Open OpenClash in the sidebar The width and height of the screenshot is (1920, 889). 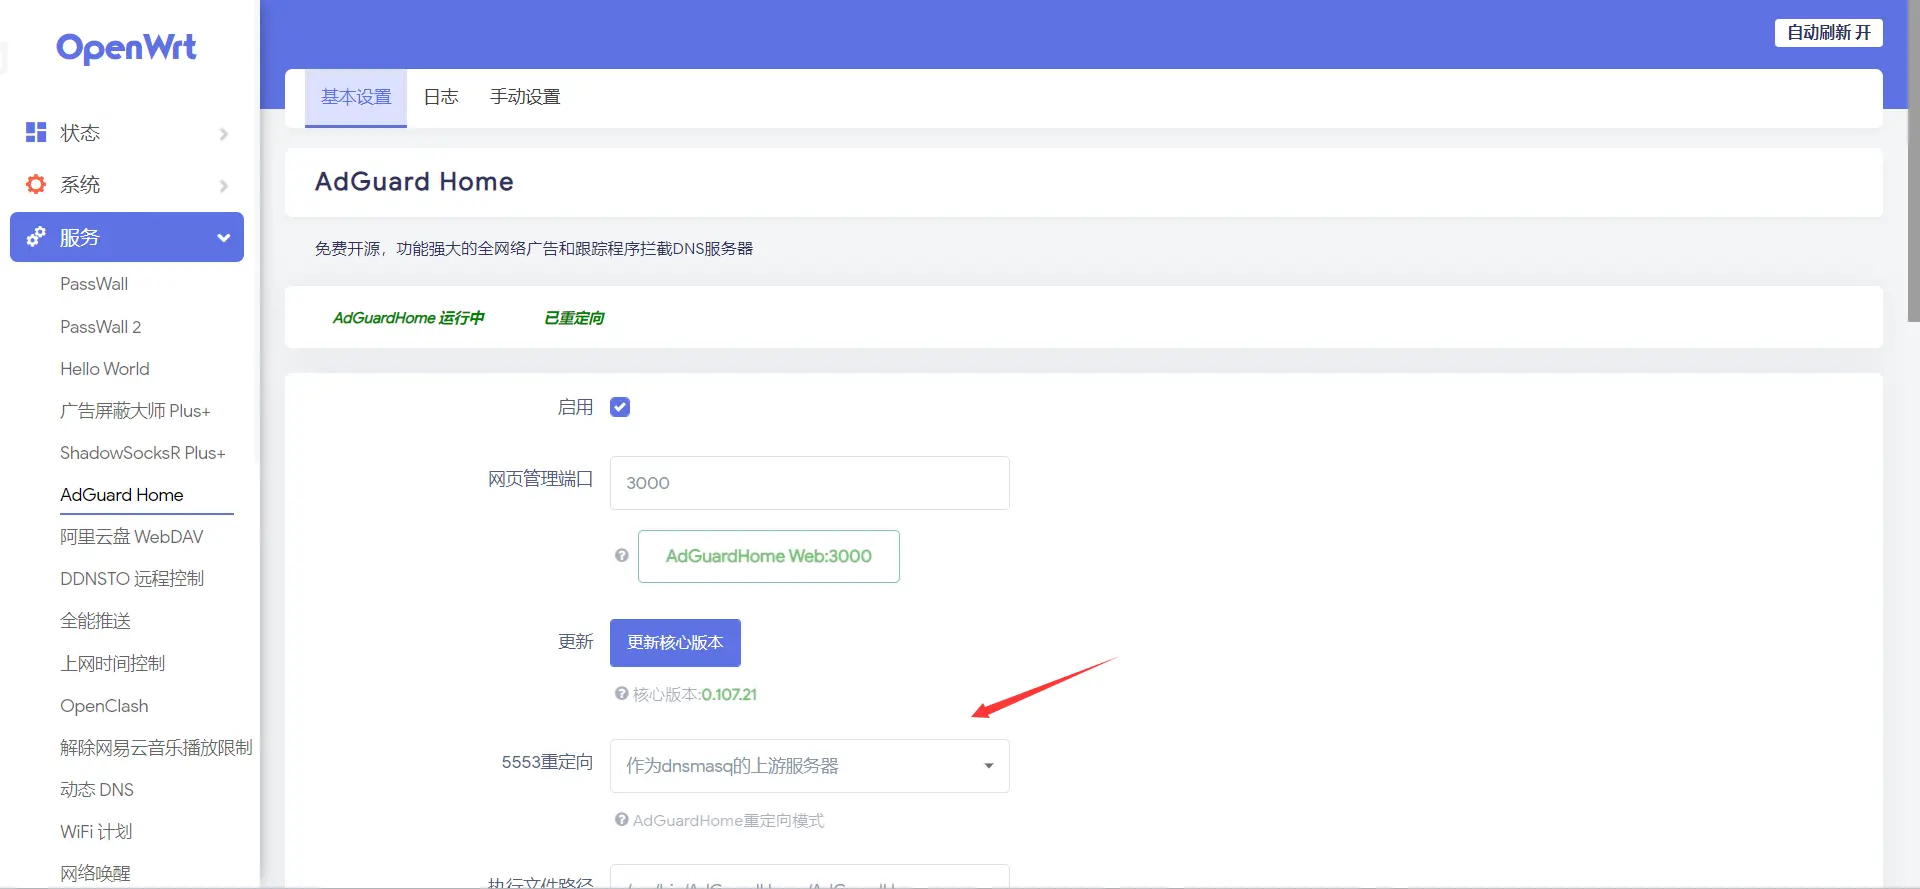click(x=104, y=706)
